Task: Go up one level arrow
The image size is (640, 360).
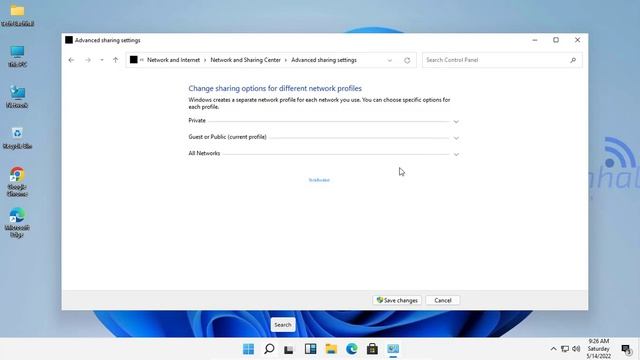Action: click(x=116, y=60)
